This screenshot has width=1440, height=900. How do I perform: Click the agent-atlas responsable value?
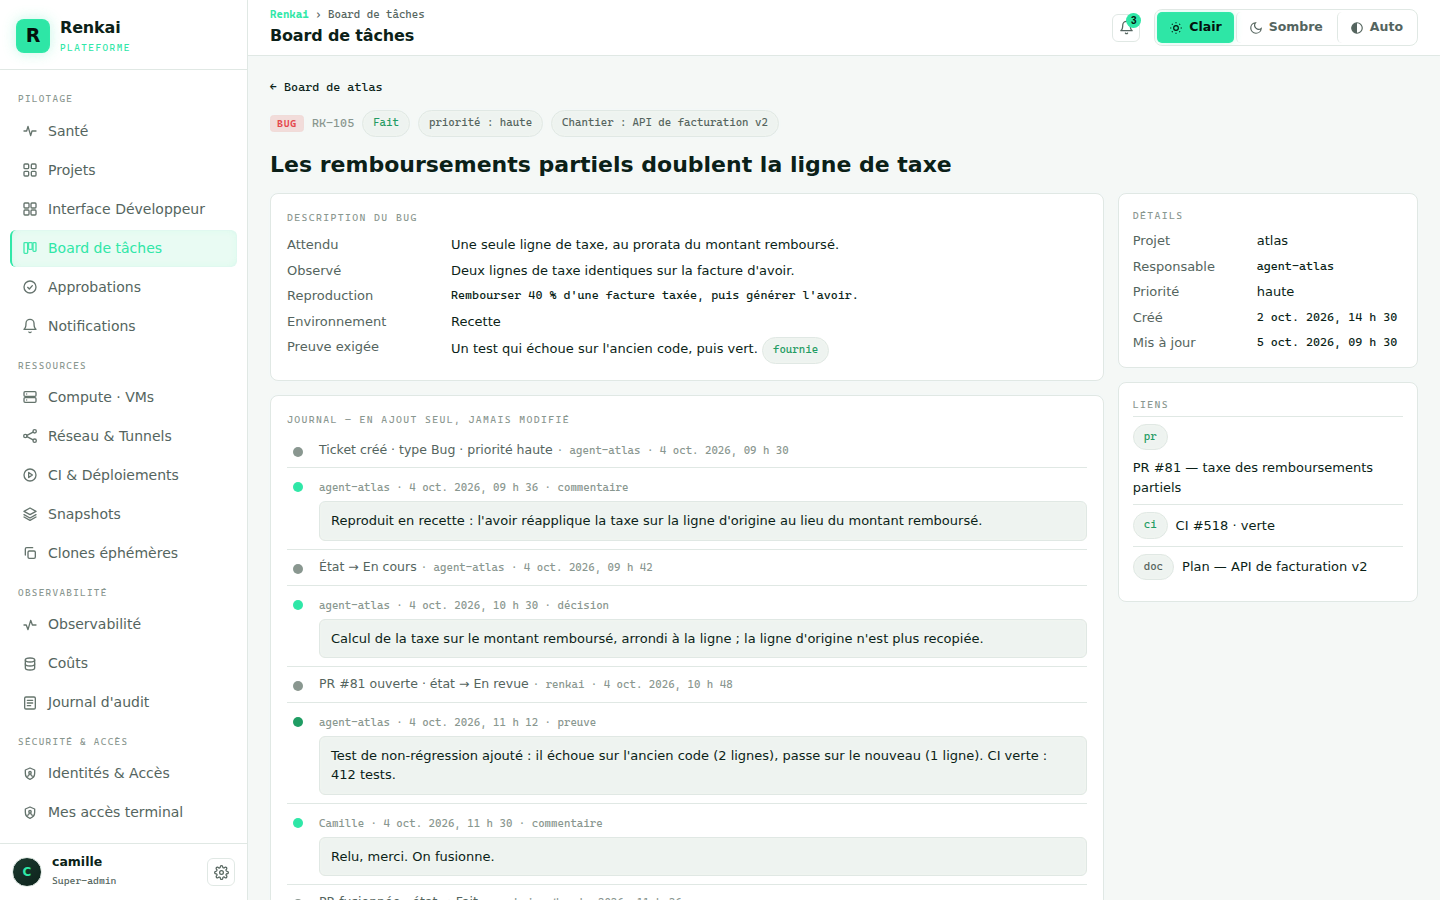click(x=1295, y=266)
